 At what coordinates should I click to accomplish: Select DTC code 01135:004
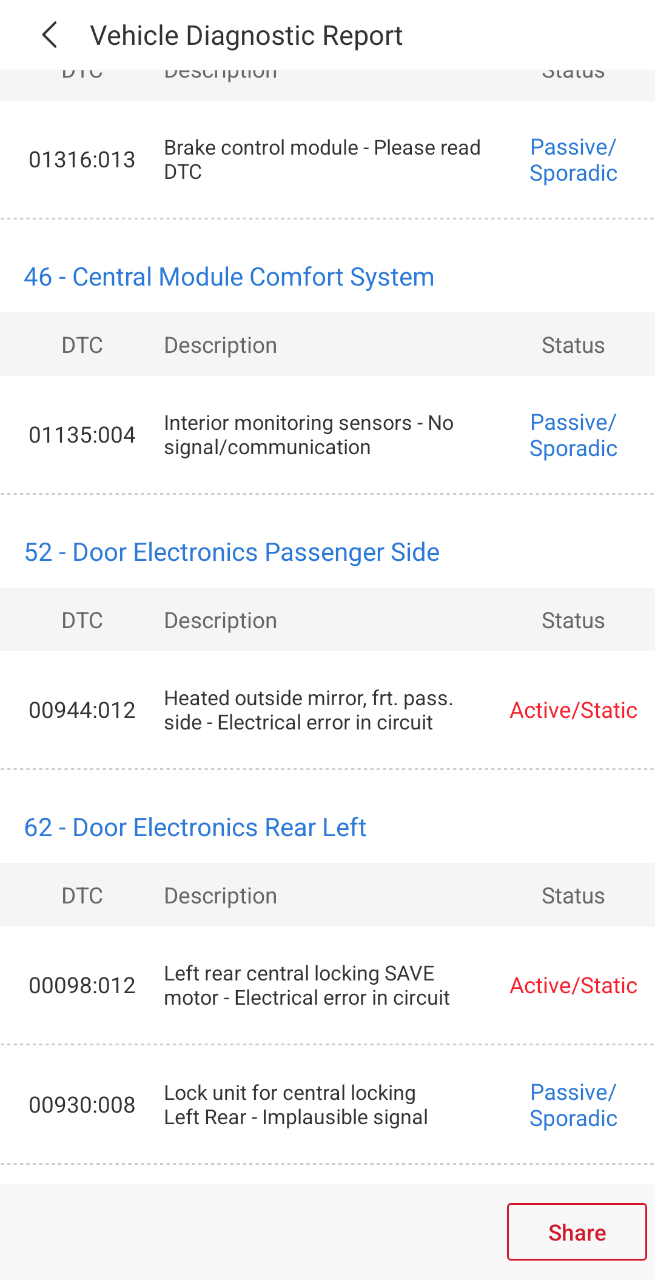[x=82, y=435]
